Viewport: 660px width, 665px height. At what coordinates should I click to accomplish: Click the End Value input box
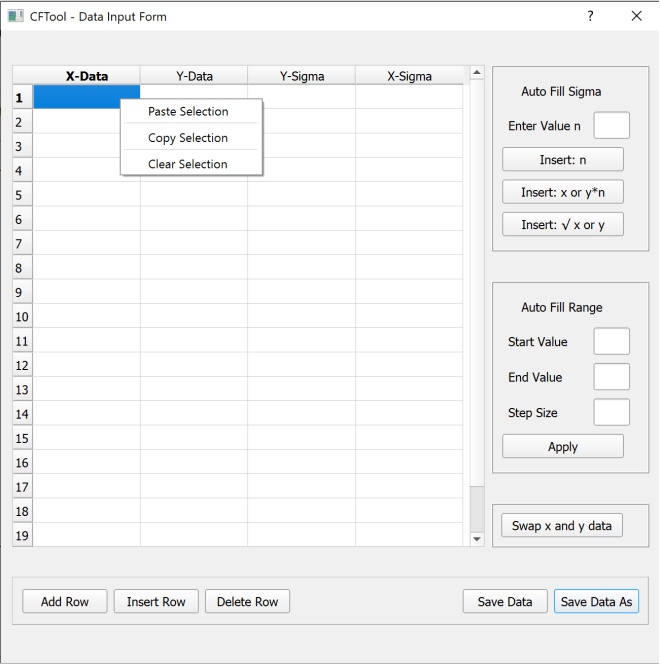[611, 377]
